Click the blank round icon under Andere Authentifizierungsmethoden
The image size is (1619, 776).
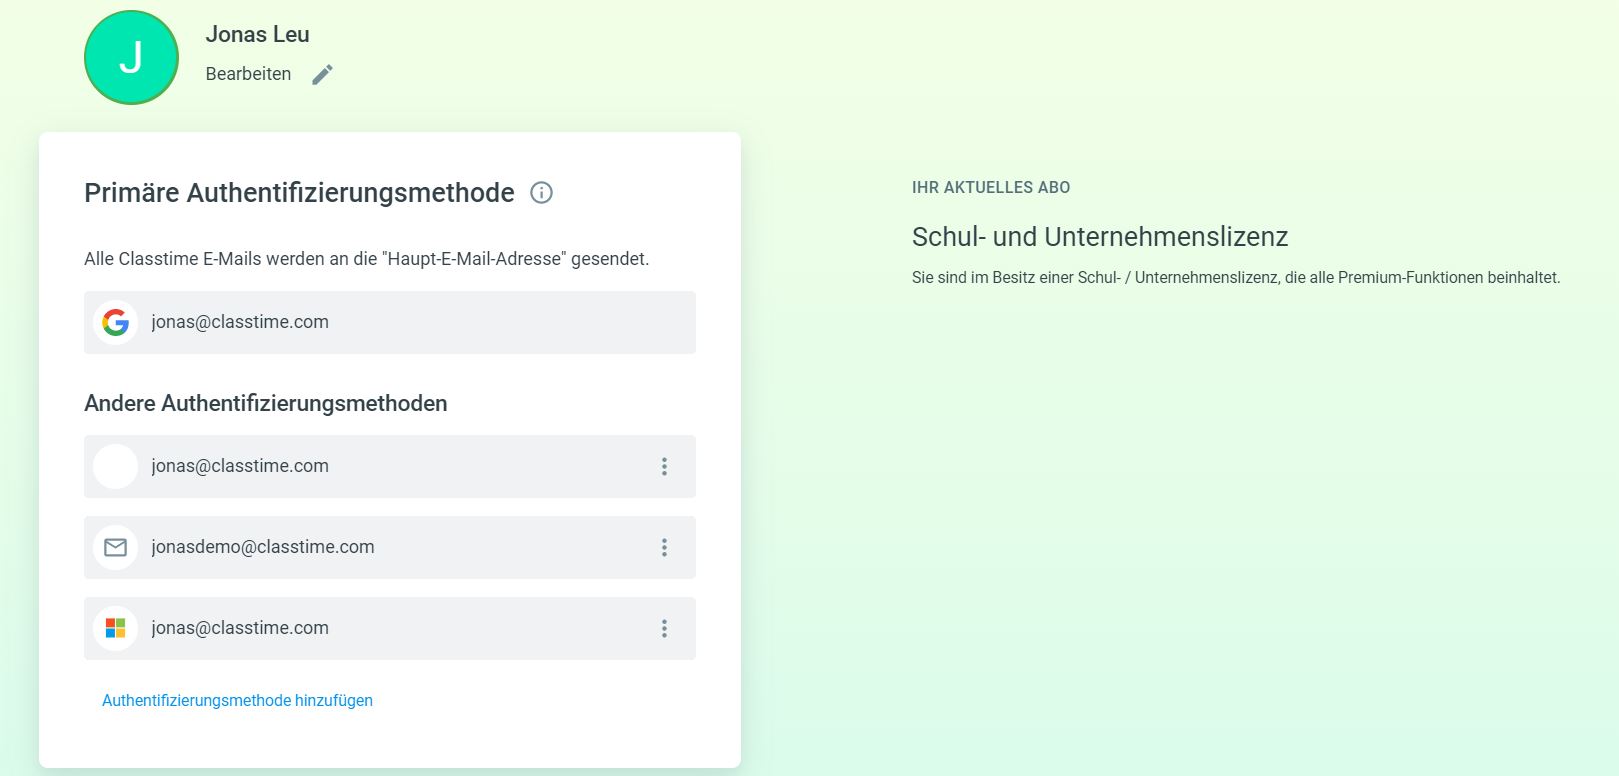coord(116,467)
